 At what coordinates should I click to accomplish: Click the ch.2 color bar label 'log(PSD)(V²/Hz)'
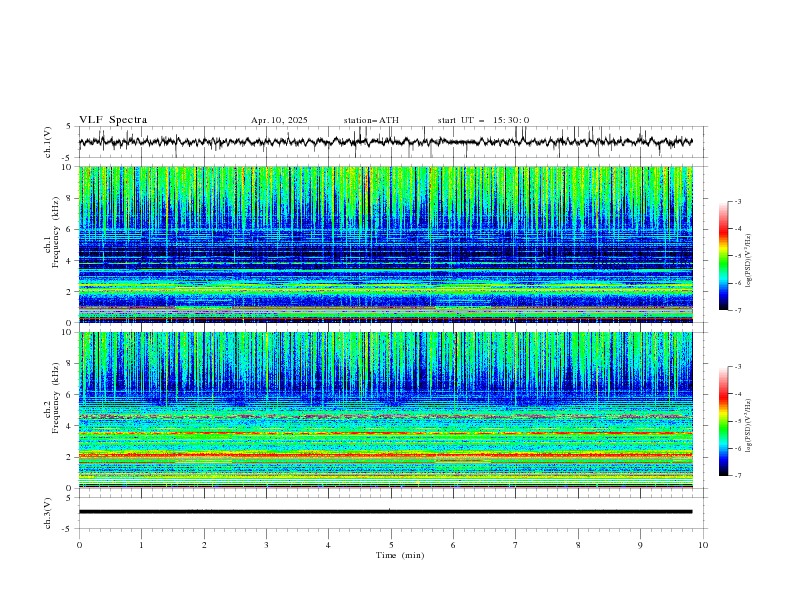tap(748, 426)
